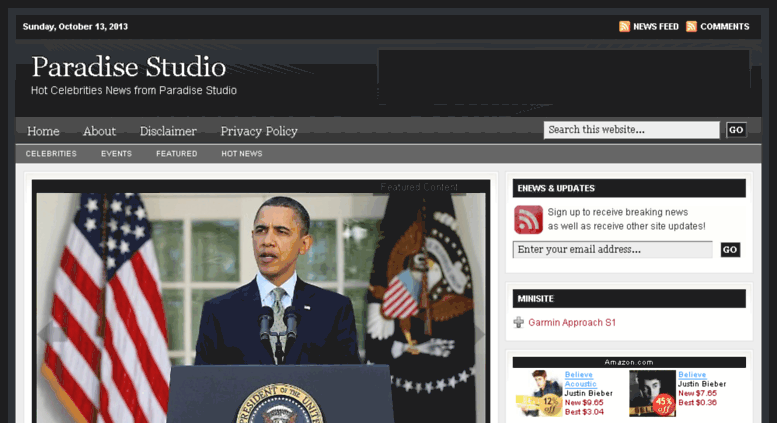The height and width of the screenshot is (423, 777).
Task: Click the Comments RSS icon
Action: tap(691, 26)
